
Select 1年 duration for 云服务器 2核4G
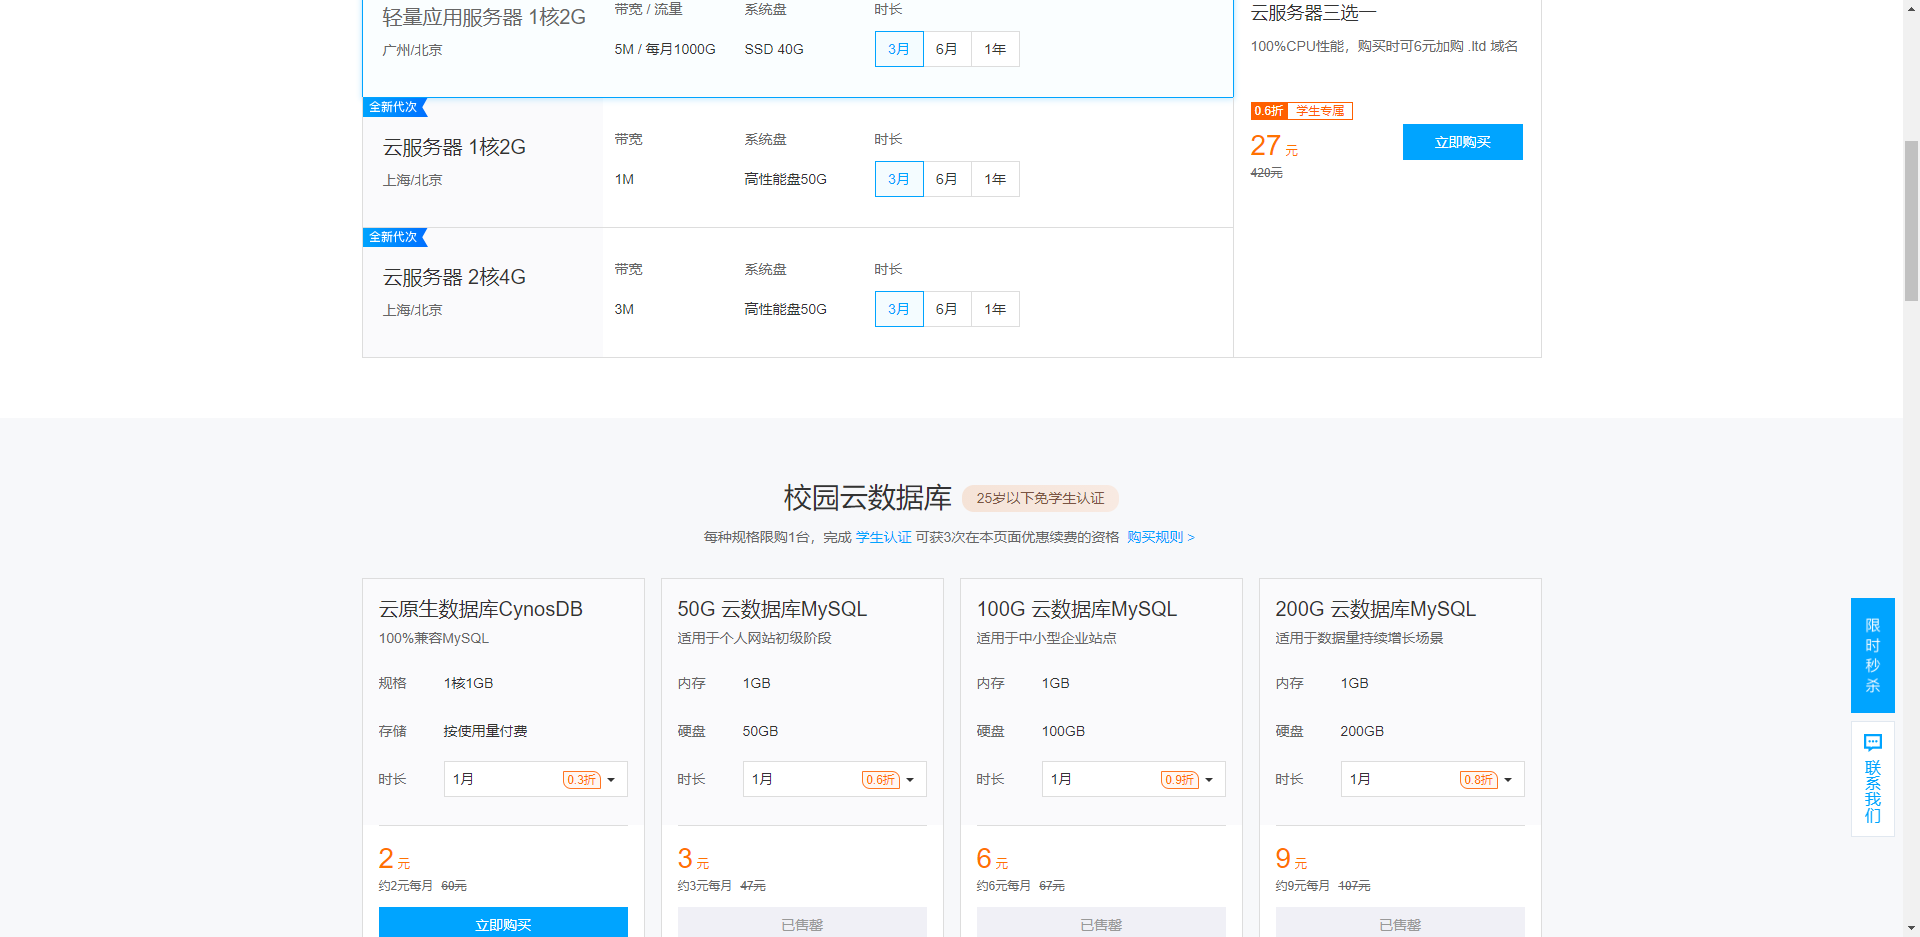tap(995, 309)
